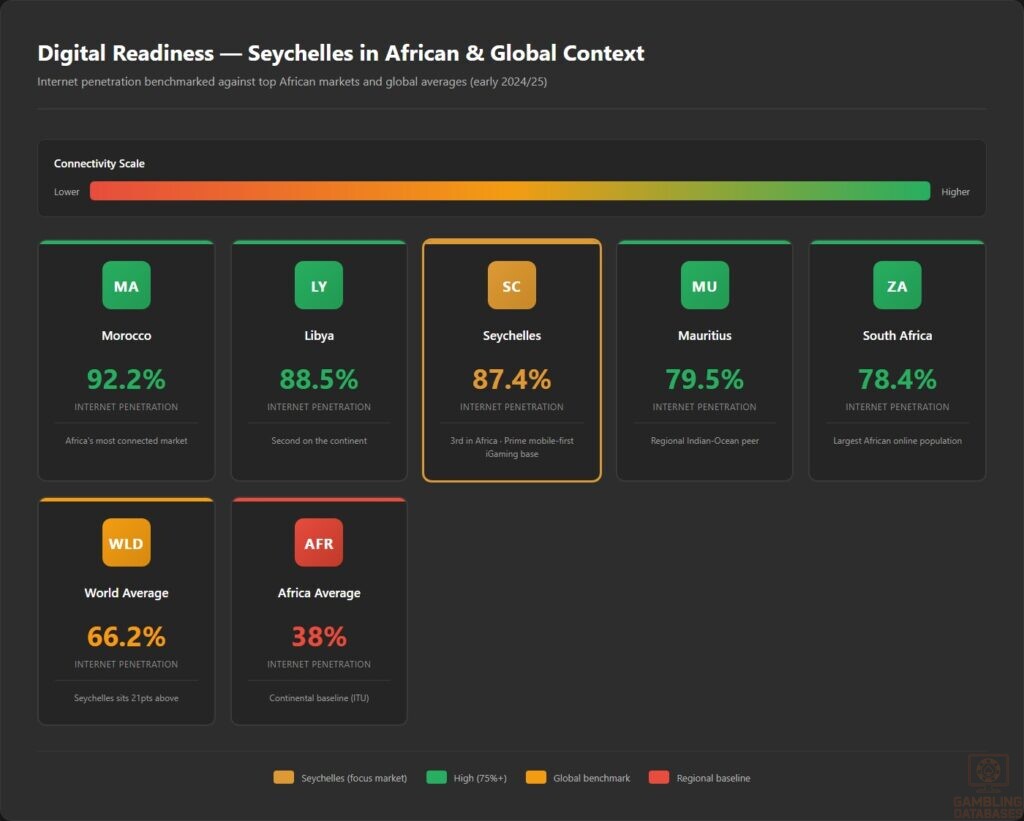Click the 'Mauritius' card title
The image size is (1024, 821).
pyautogui.click(x=705, y=336)
